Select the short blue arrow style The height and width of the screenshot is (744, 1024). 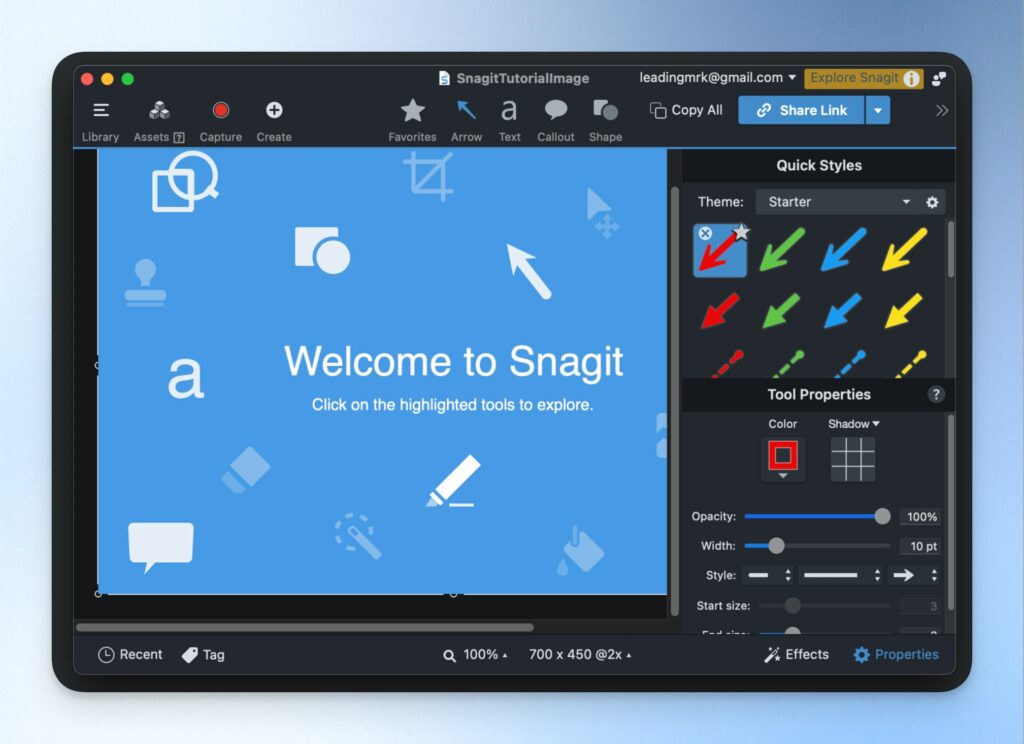(x=842, y=310)
